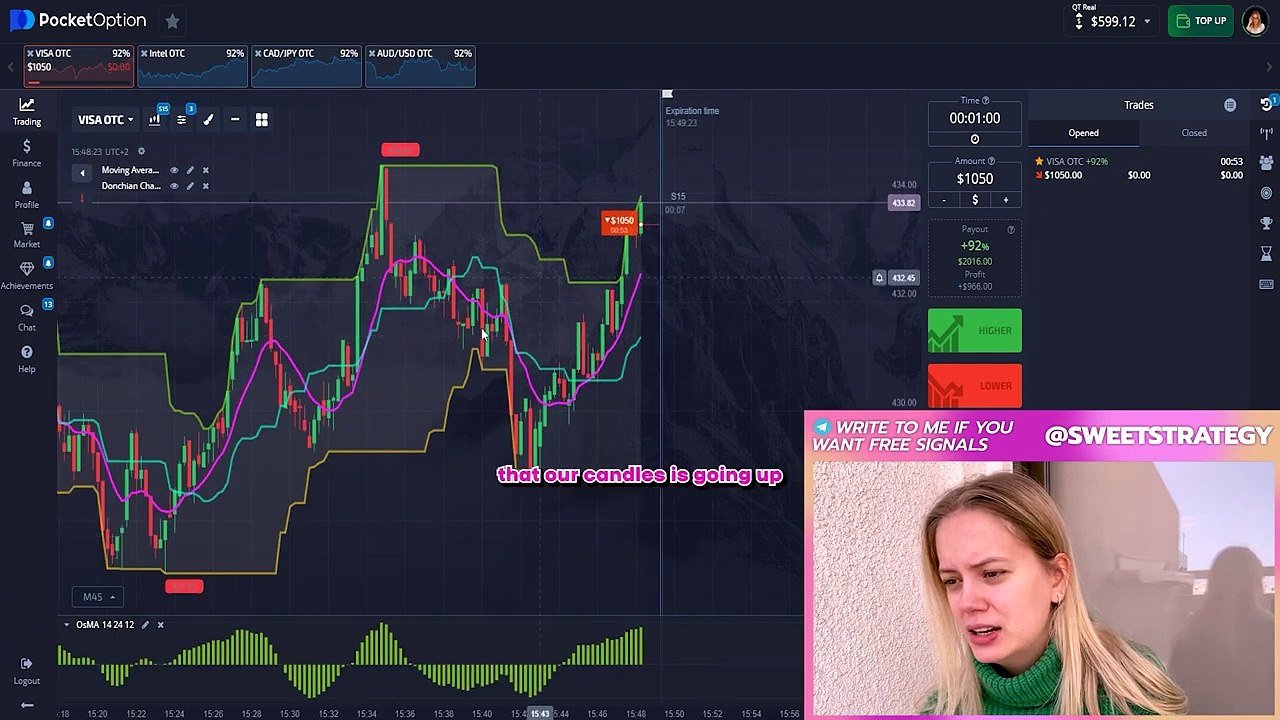Open the chart type settings icon
This screenshot has width=1280, height=720.
155,120
